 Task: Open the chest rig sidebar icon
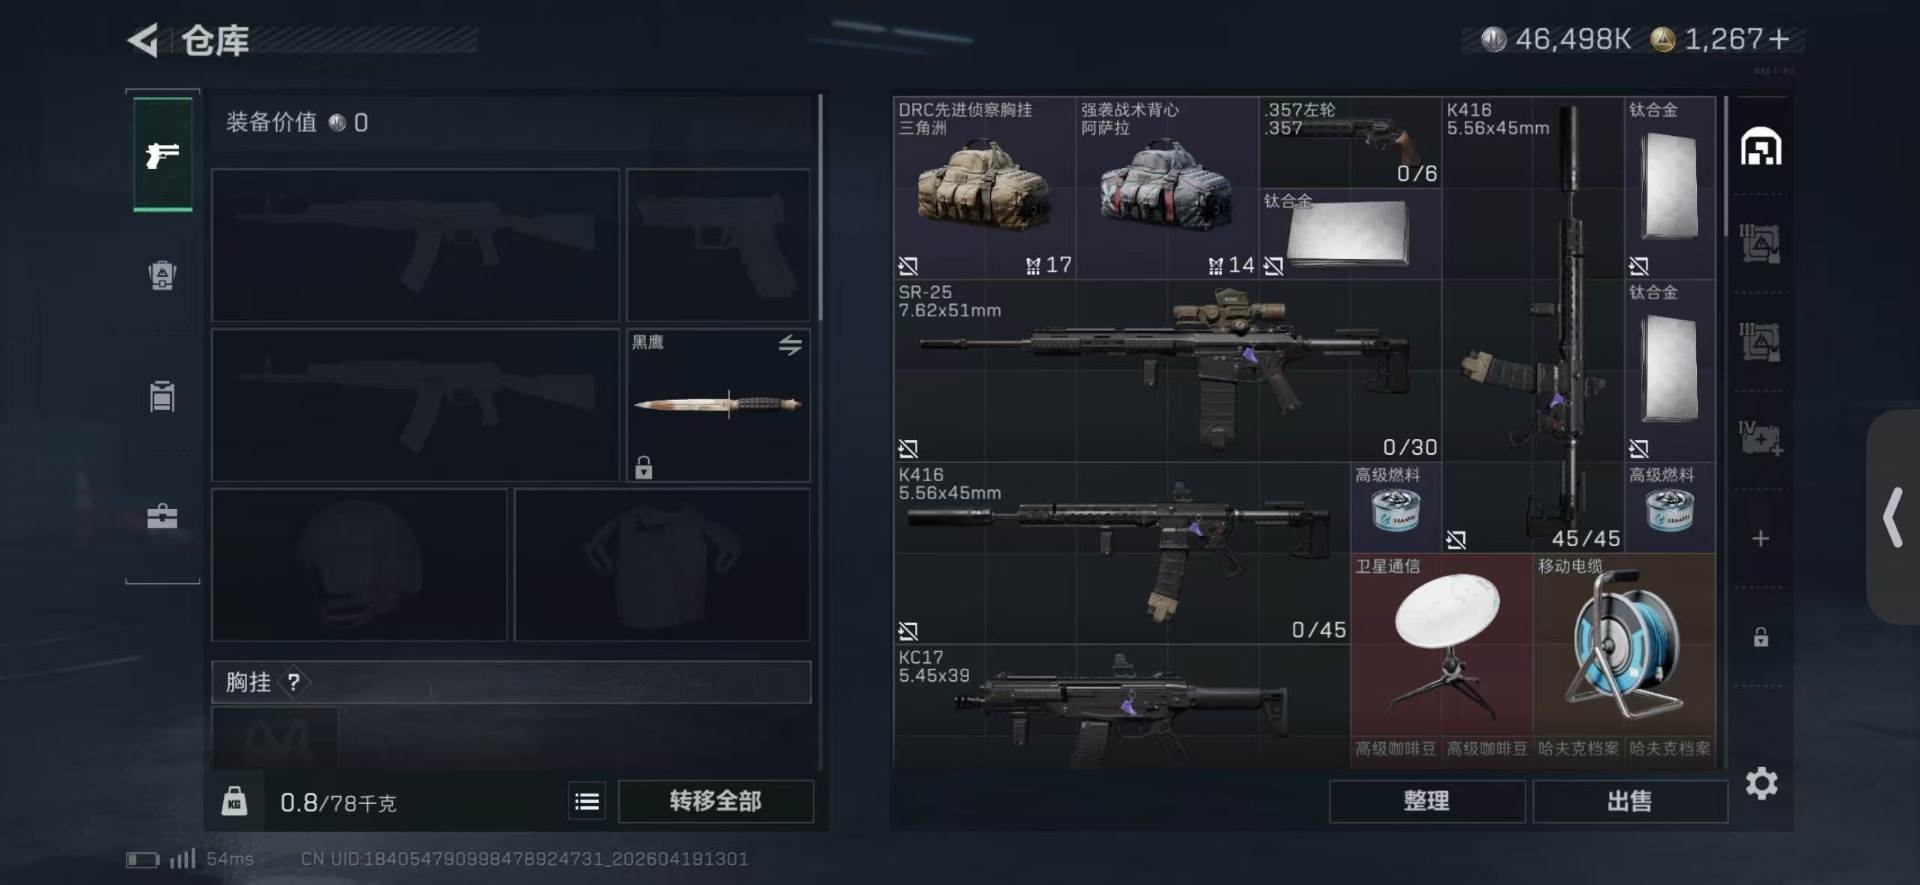pos(162,396)
